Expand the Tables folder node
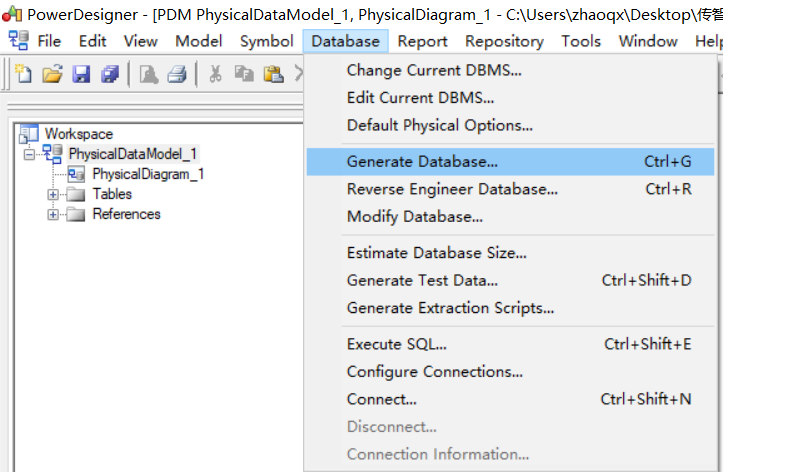Viewport: 795px width, 472px height. (53, 195)
